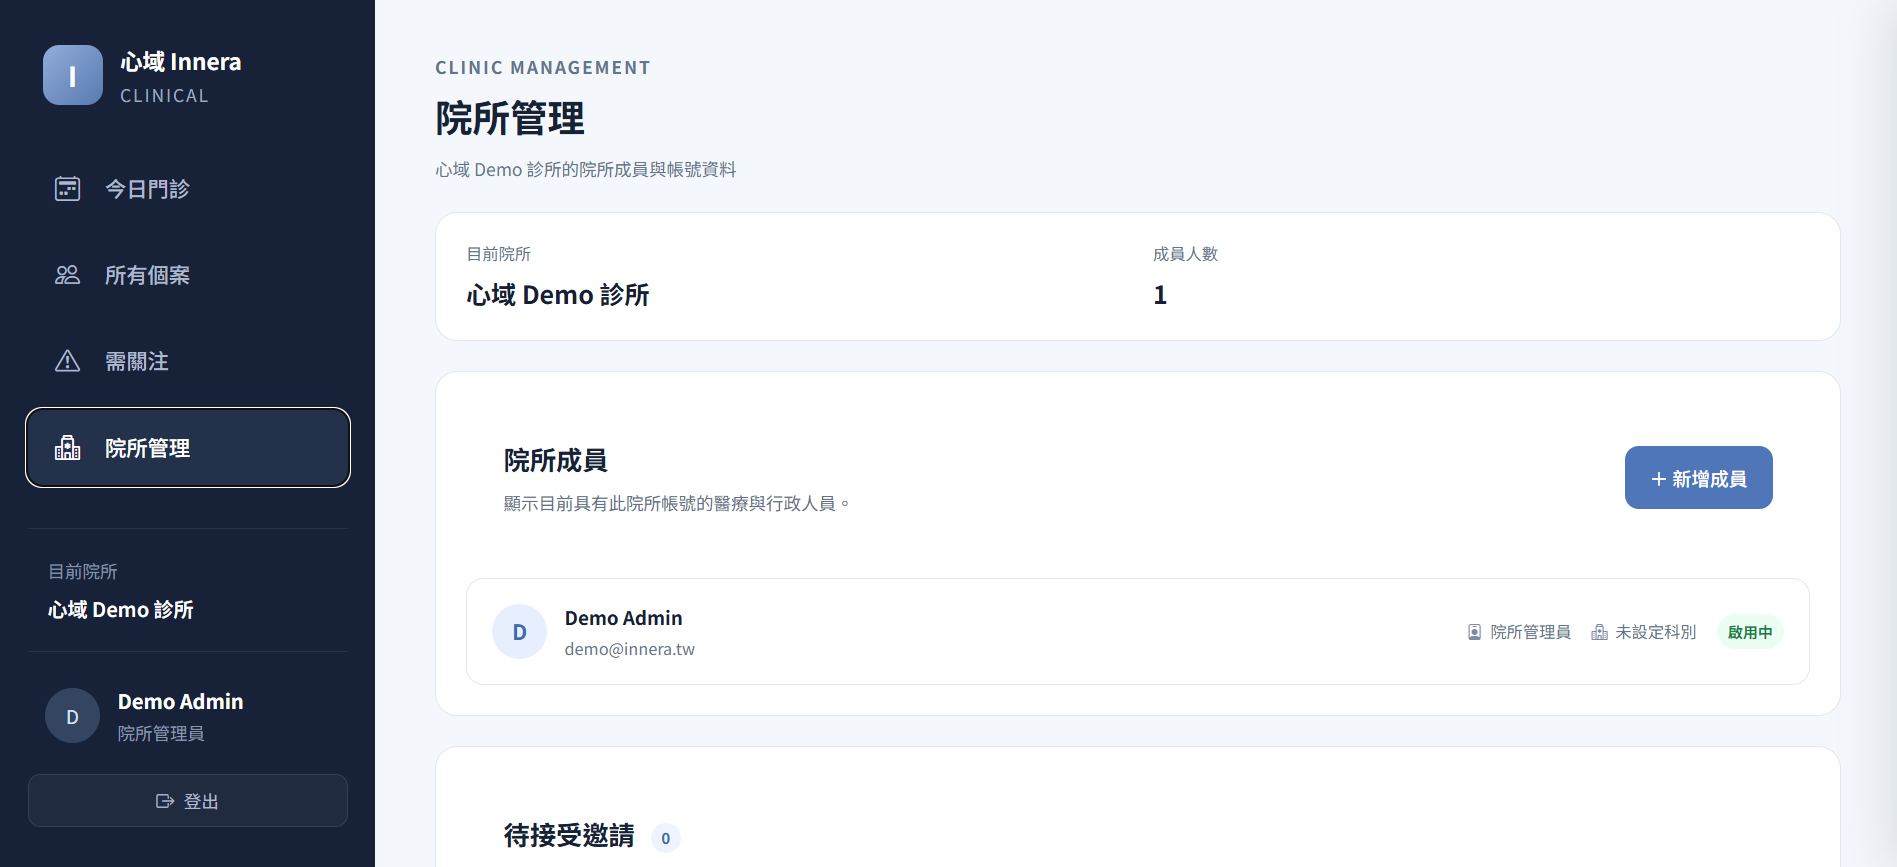Click the D avatar in sidebar profile

(x=72, y=716)
